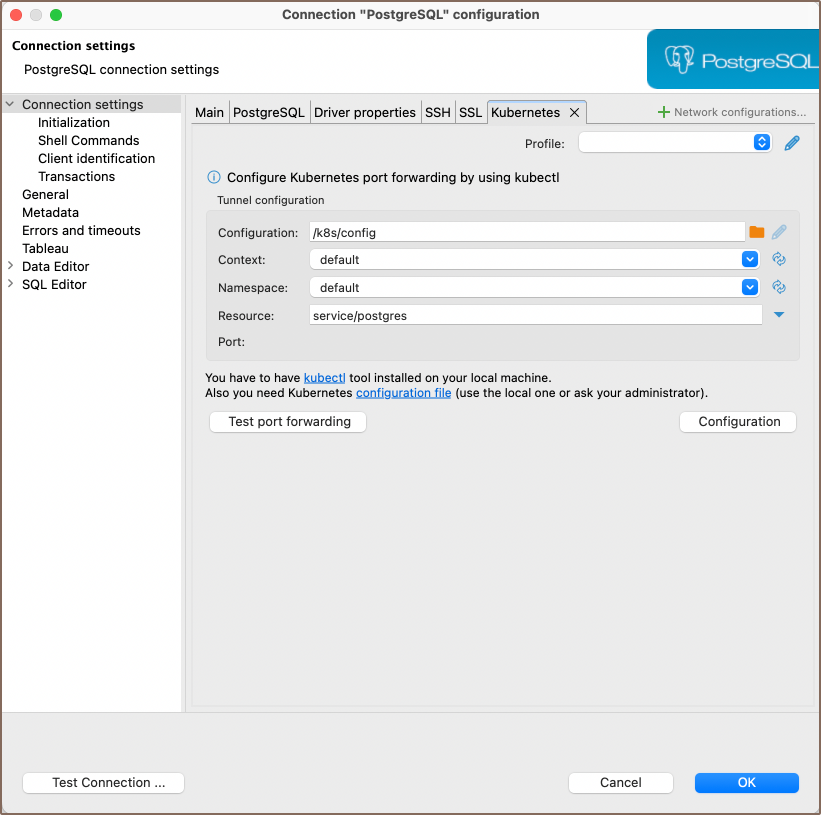
Task: Refresh the Namespace list
Action: click(x=779, y=287)
